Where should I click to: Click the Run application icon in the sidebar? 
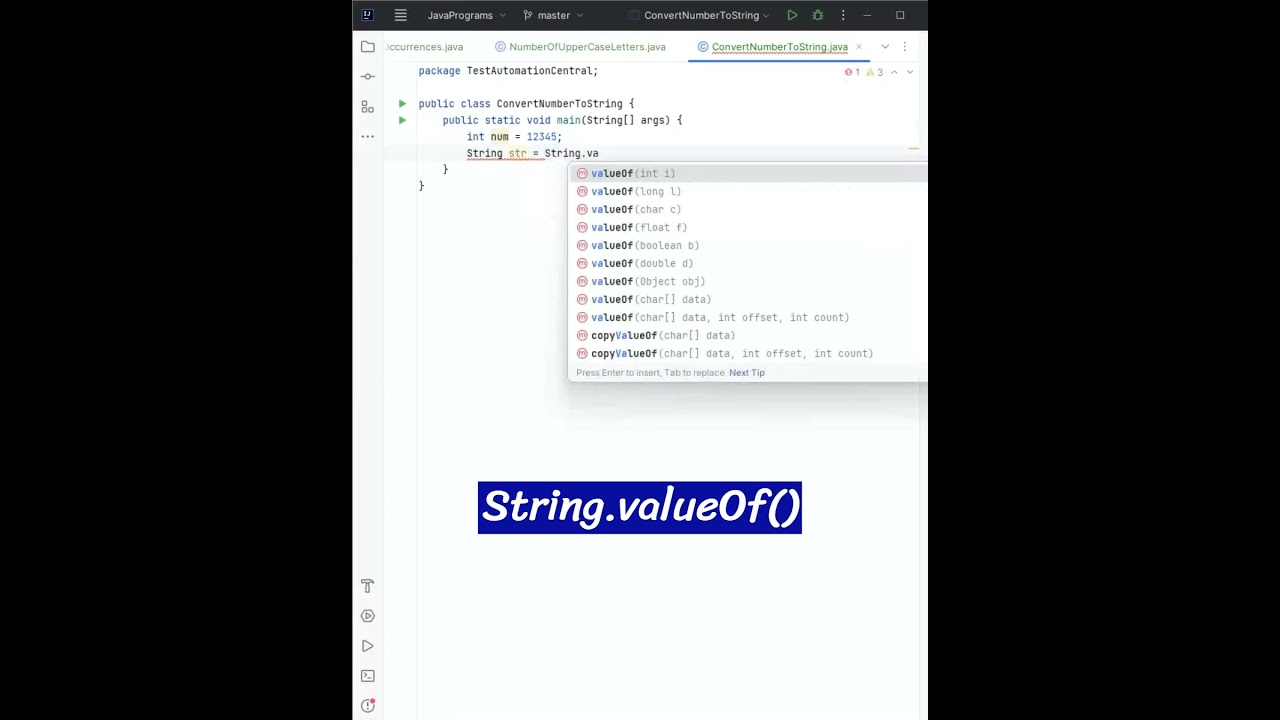[368, 645]
